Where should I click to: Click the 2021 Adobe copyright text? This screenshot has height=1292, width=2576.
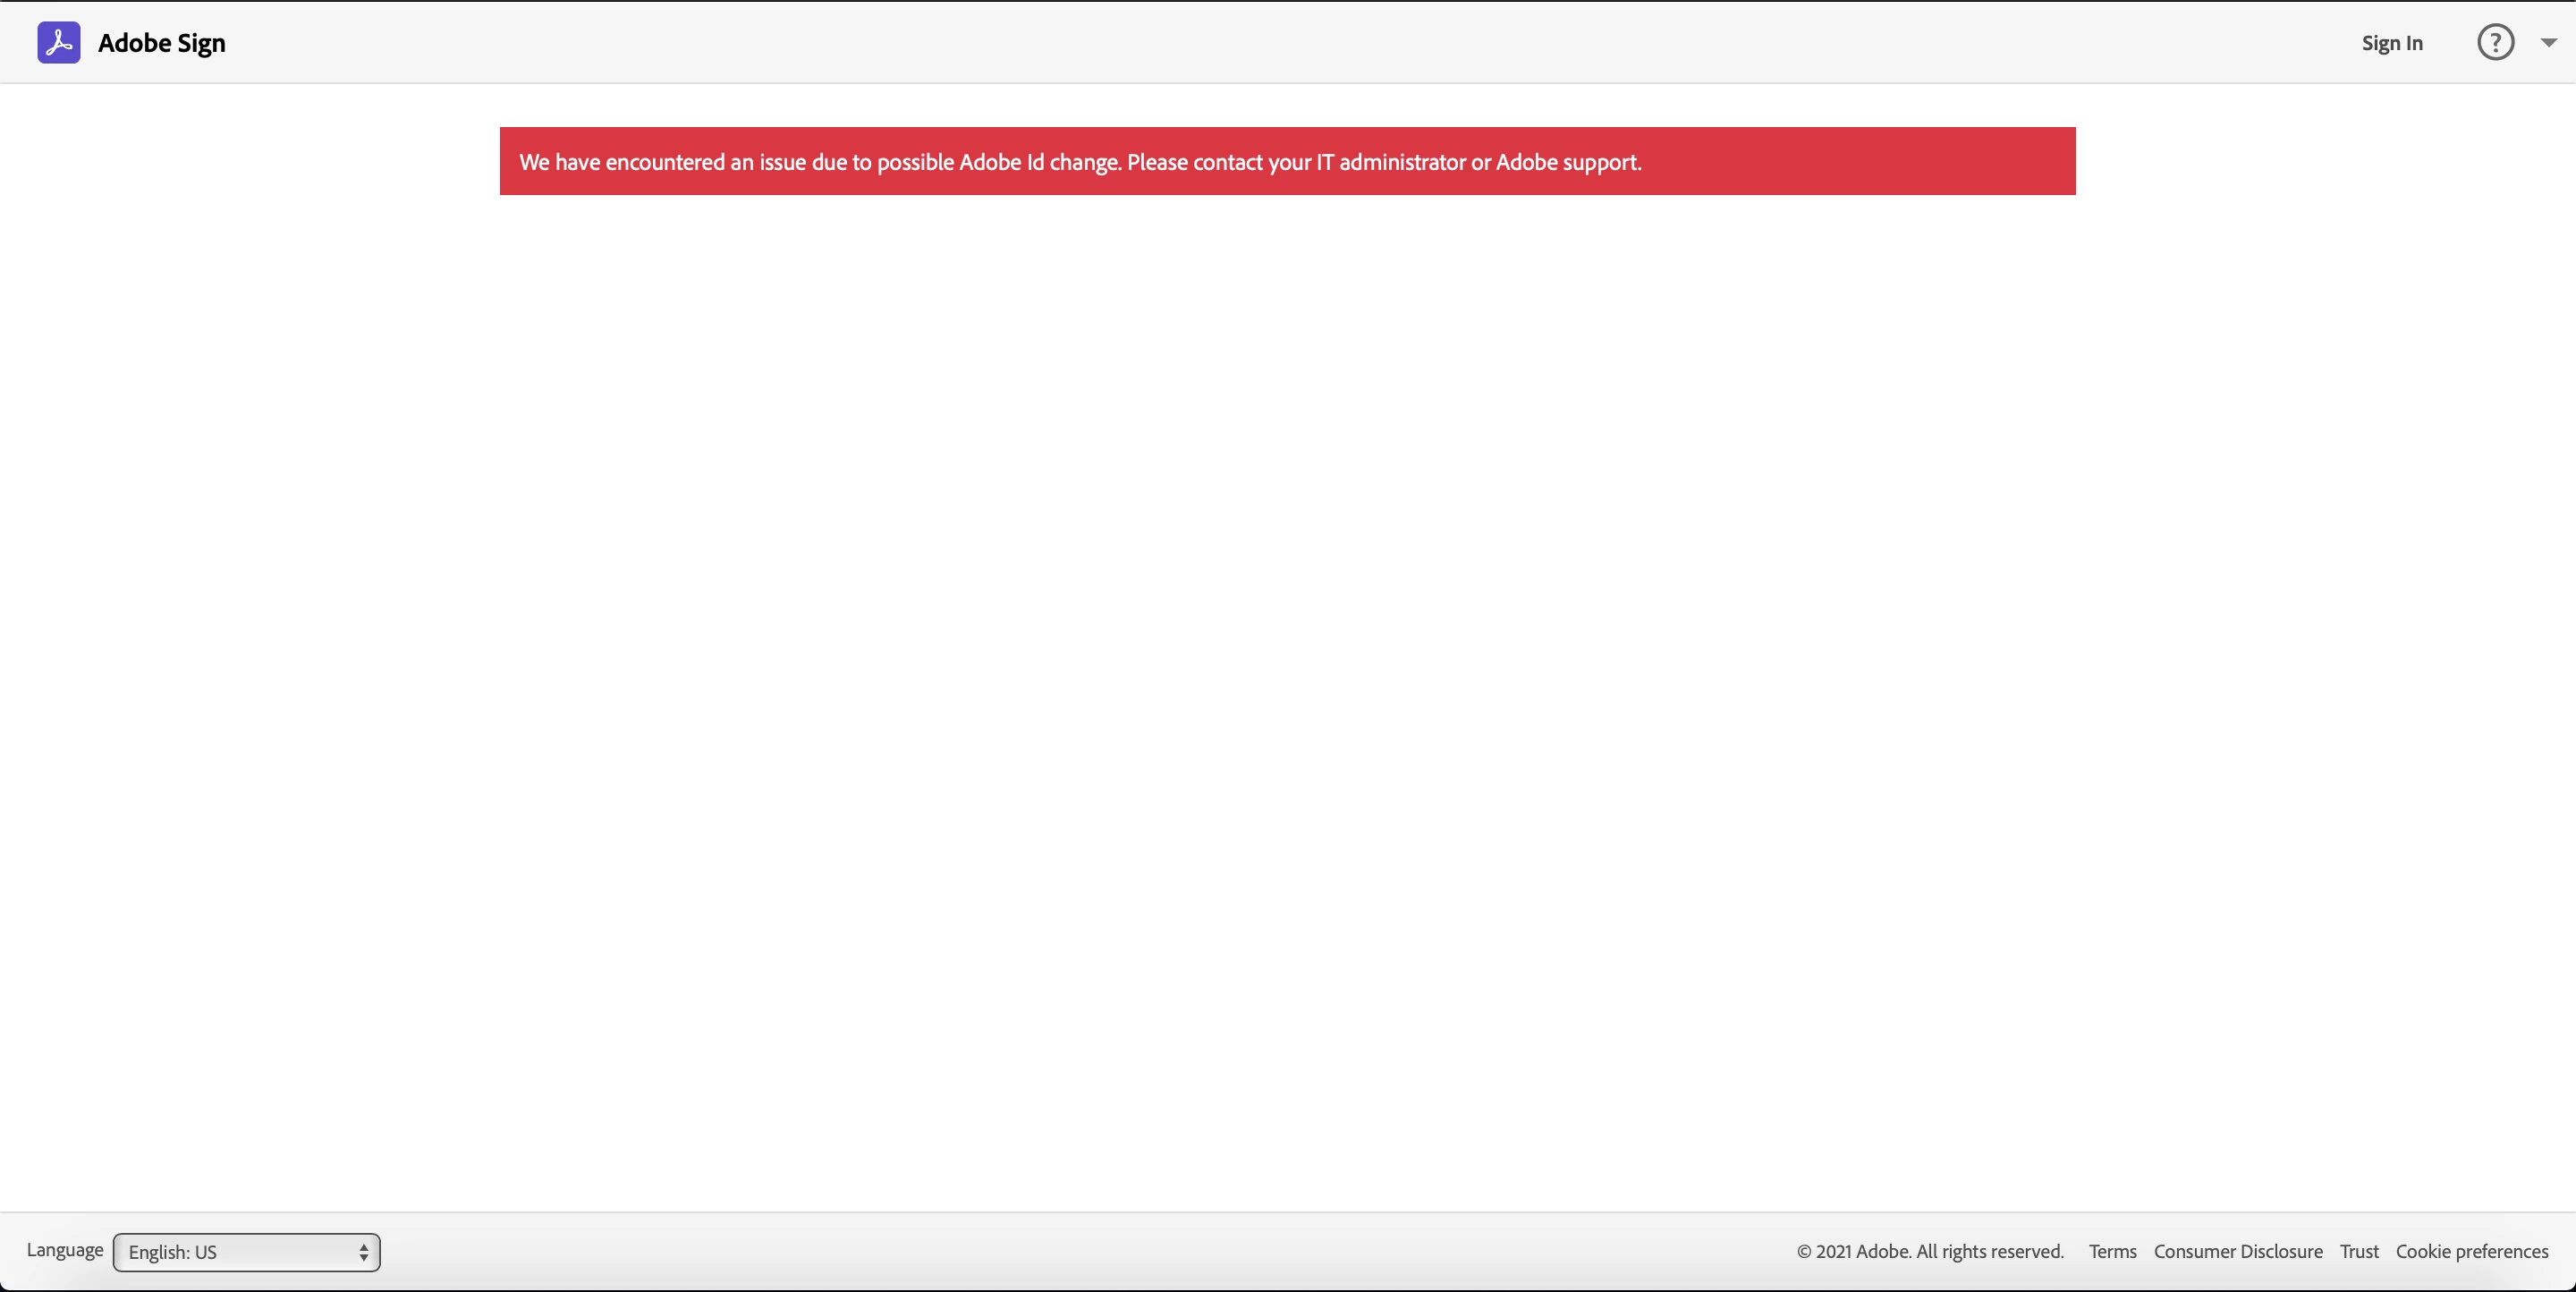point(1930,1252)
